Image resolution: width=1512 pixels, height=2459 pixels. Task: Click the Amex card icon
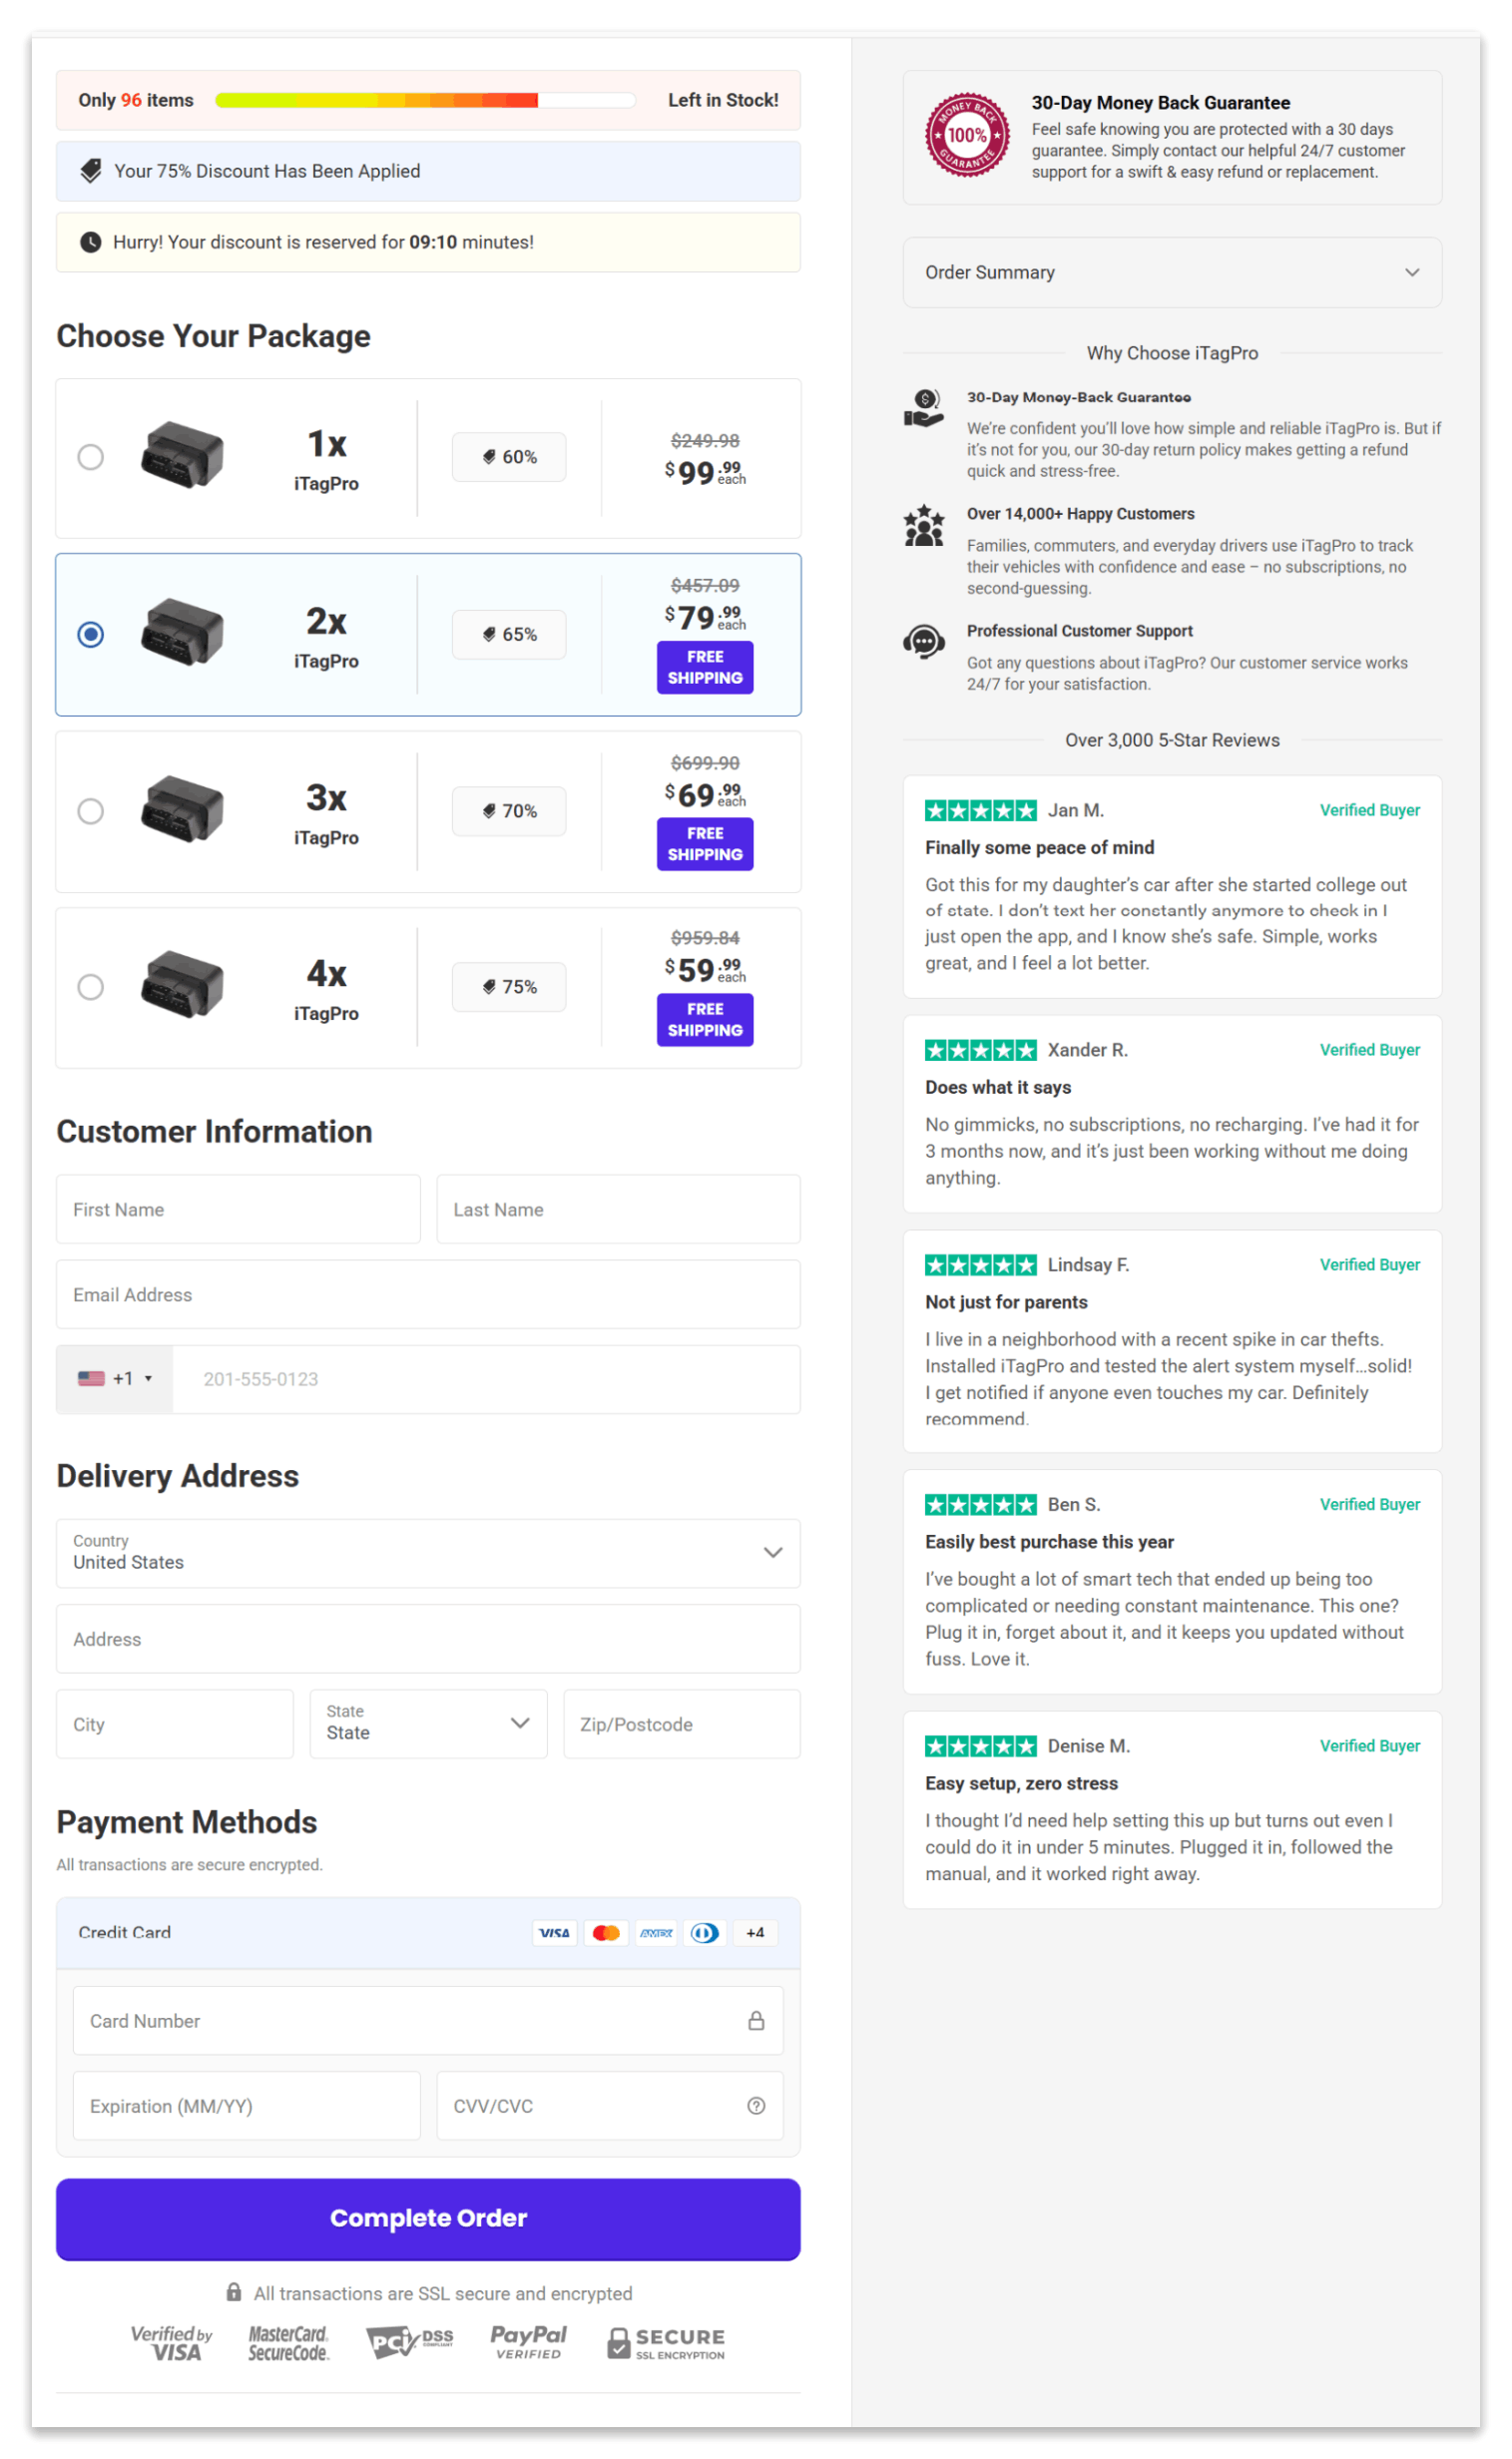point(656,1933)
